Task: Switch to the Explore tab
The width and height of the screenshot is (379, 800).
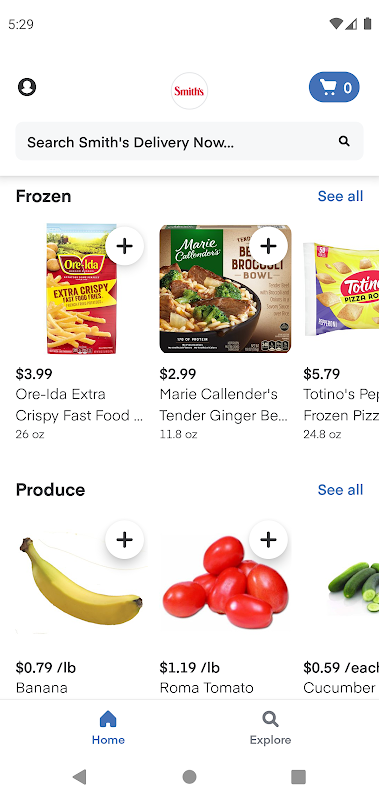Action: tap(270, 728)
